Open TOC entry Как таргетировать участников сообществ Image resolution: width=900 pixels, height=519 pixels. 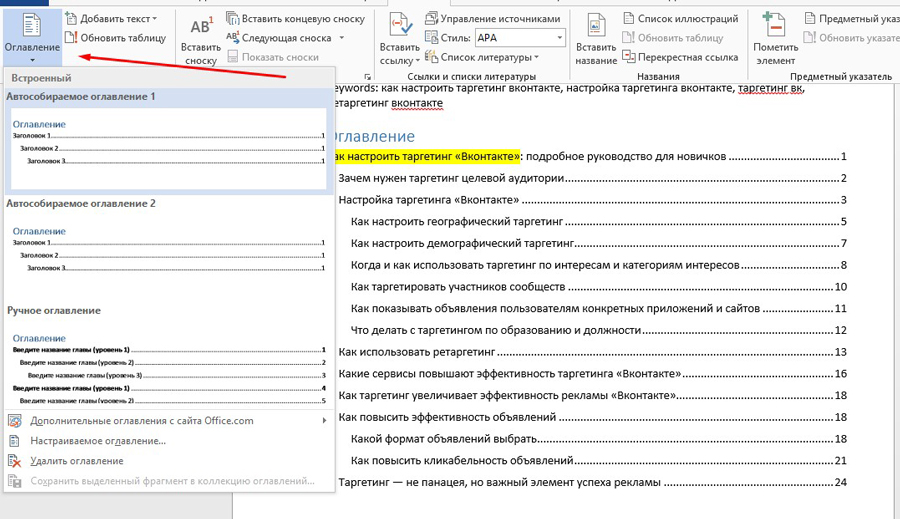coord(599,286)
